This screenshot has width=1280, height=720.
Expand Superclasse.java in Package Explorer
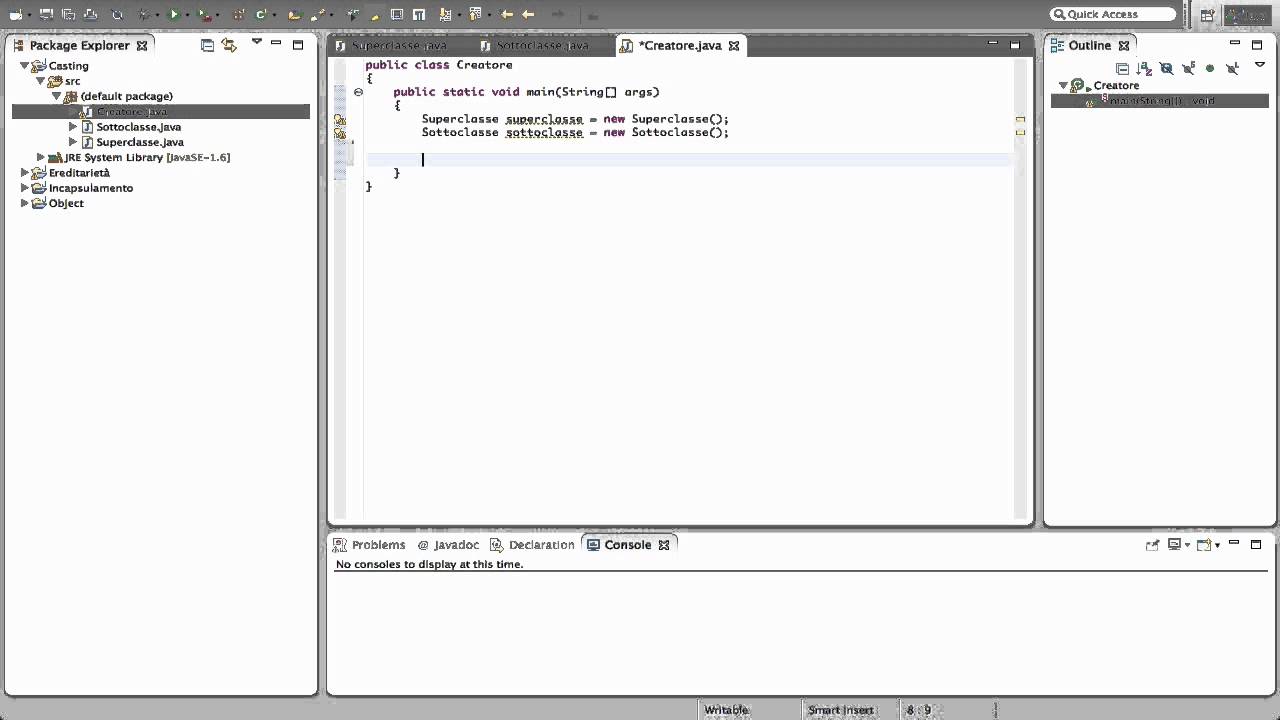point(73,142)
